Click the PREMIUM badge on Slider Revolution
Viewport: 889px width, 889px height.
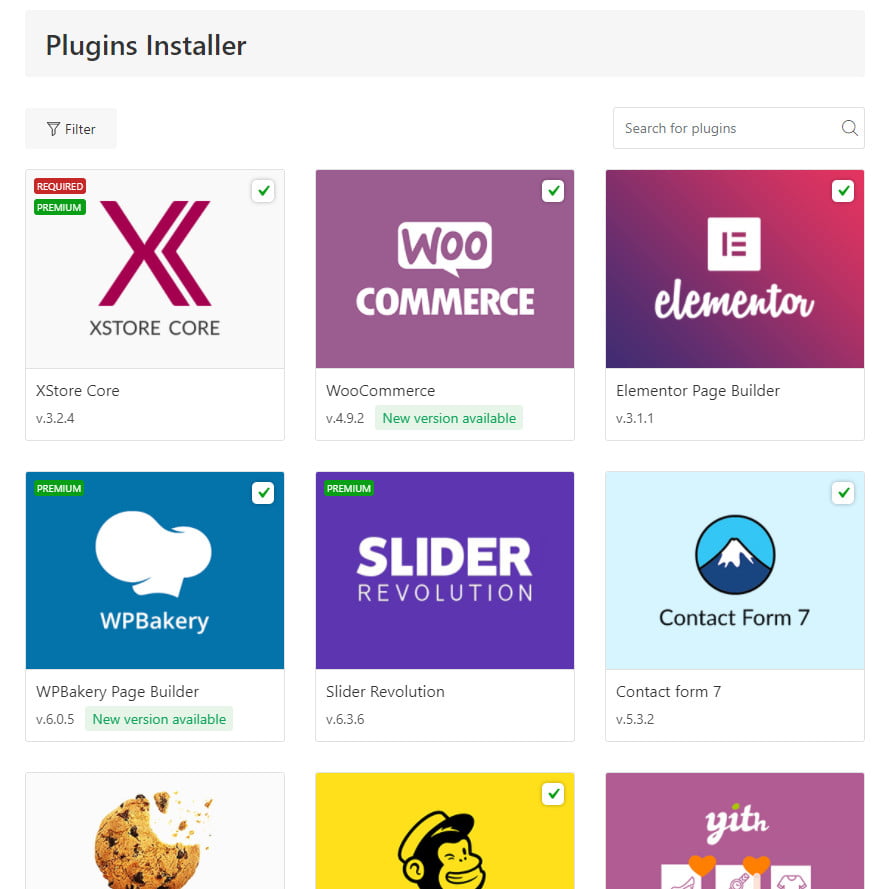(x=349, y=488)
